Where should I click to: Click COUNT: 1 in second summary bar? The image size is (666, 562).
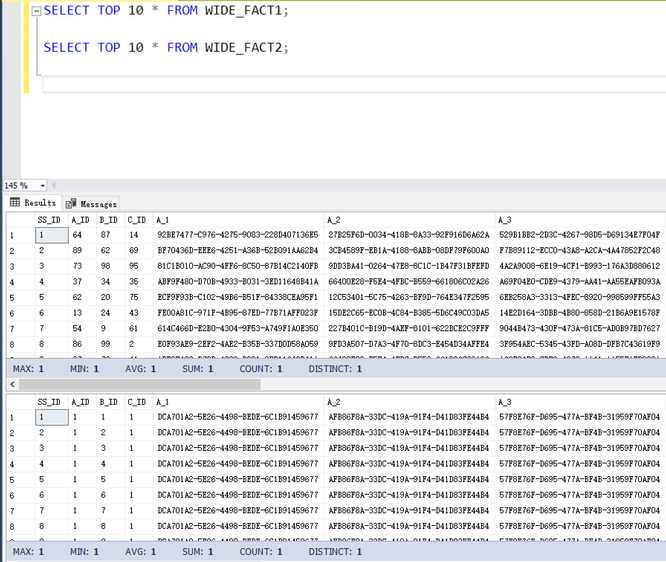coord(261,552)
